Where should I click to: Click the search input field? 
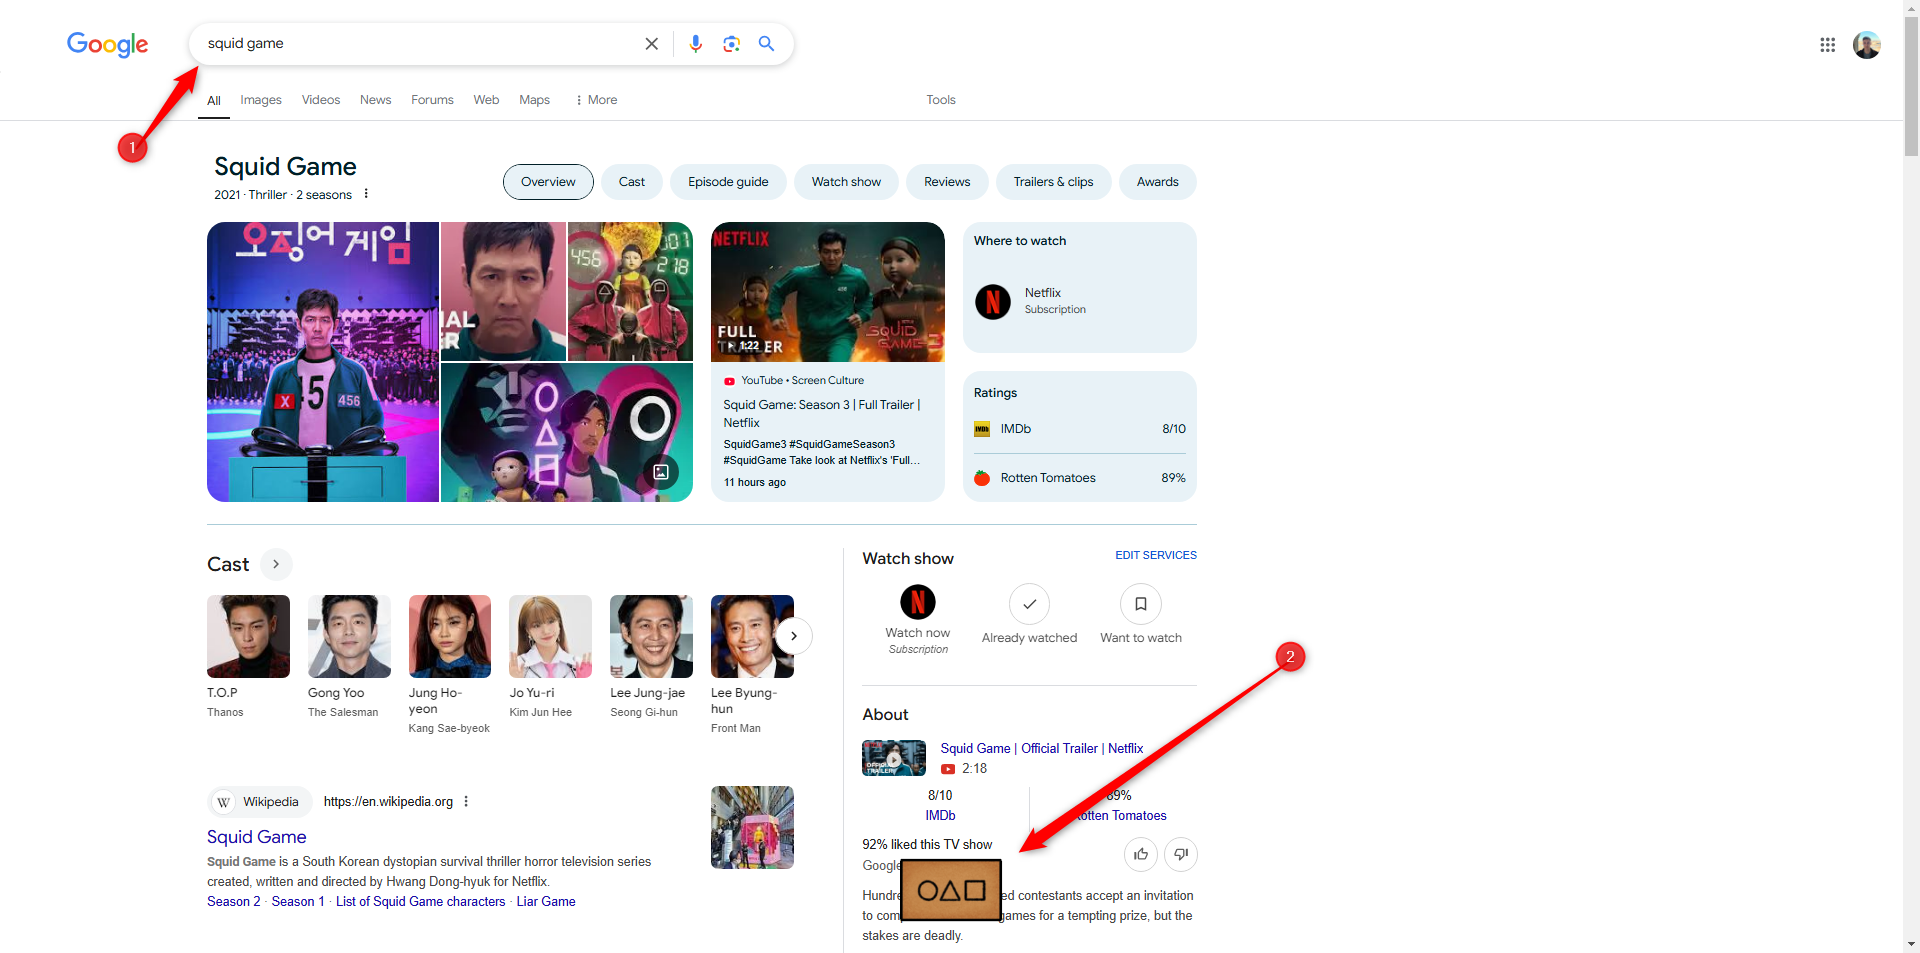tap(420, 44)
